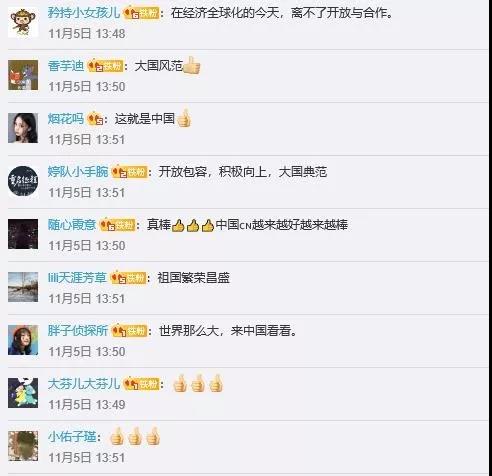Open 大芬儿大芬儿 cartoon dinosaur avatar
The height and width of the screenshot is (476, 492).
(x=23, y=393)
